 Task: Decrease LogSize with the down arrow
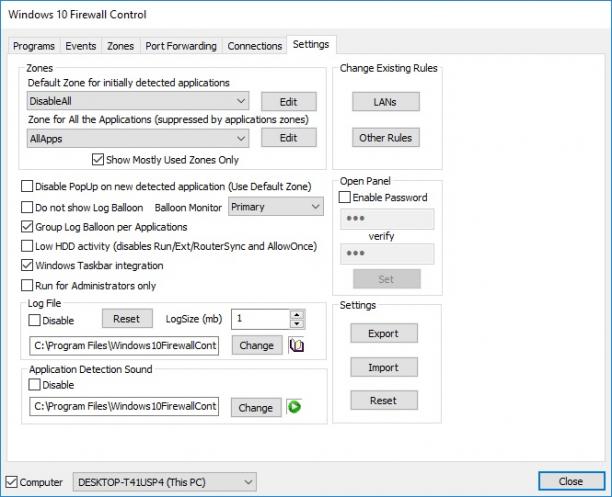click(x=297, y=324)
